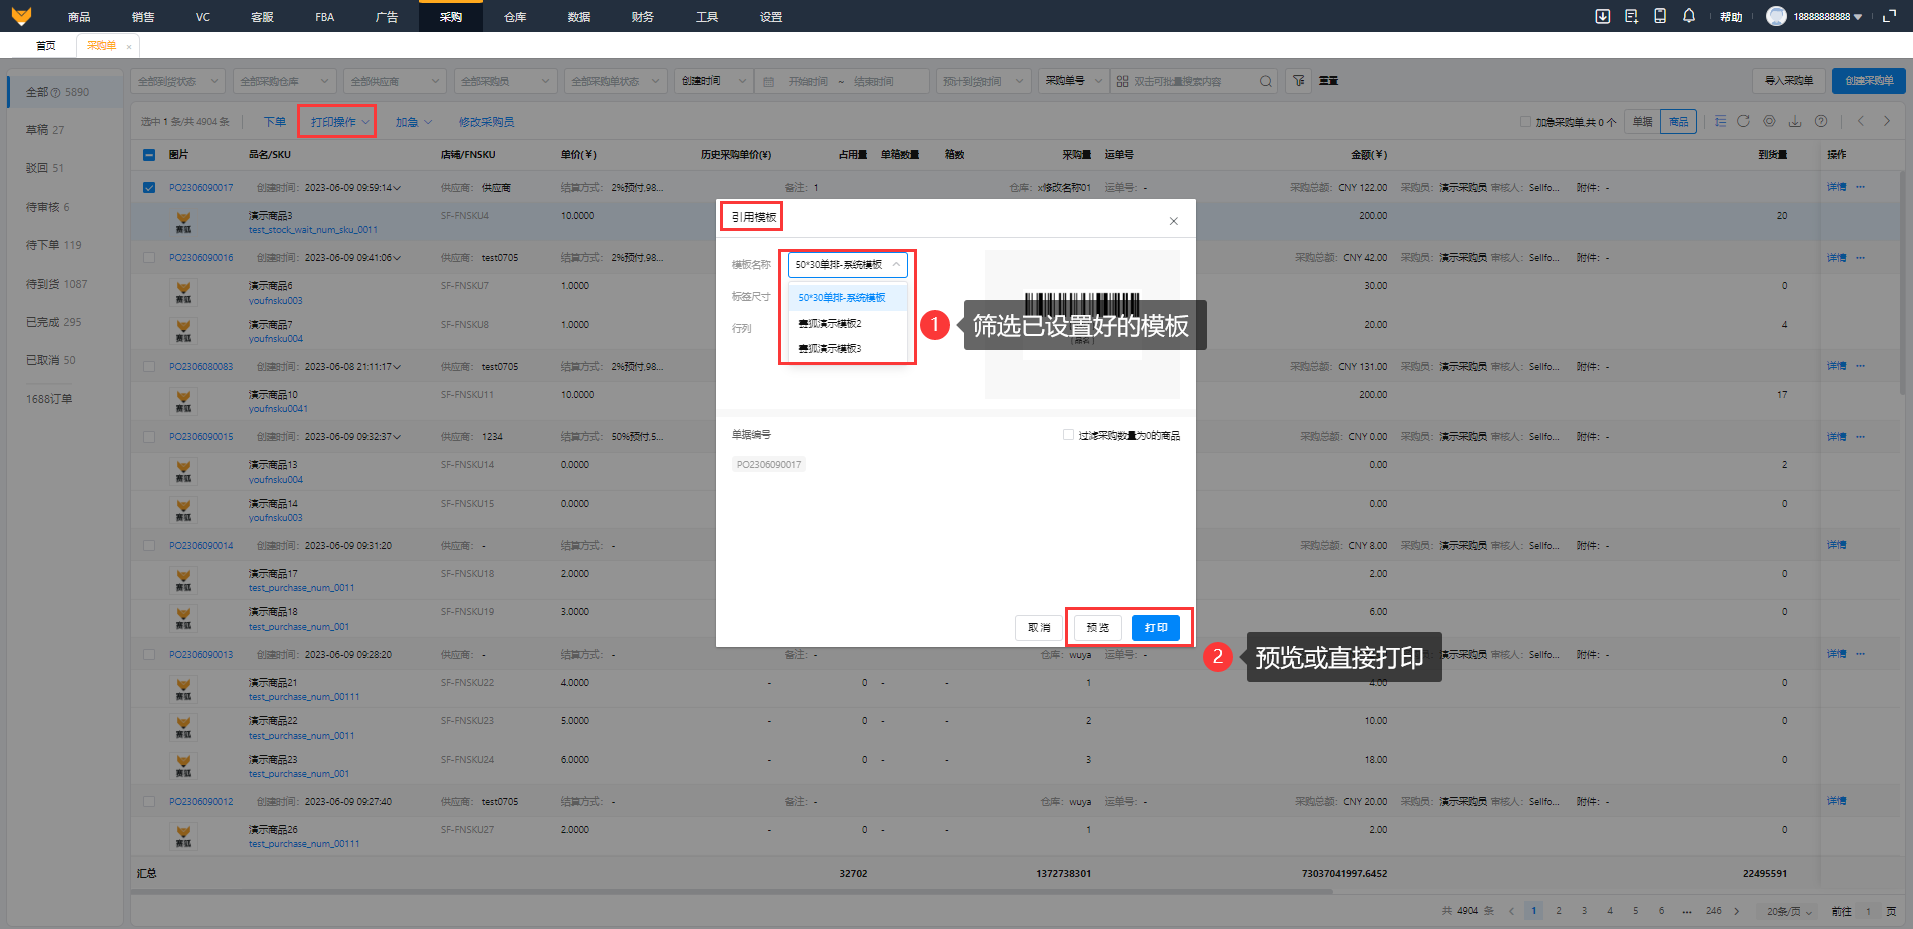
Task: Check the PO2306080083 order checkbox
Action: 149,367
